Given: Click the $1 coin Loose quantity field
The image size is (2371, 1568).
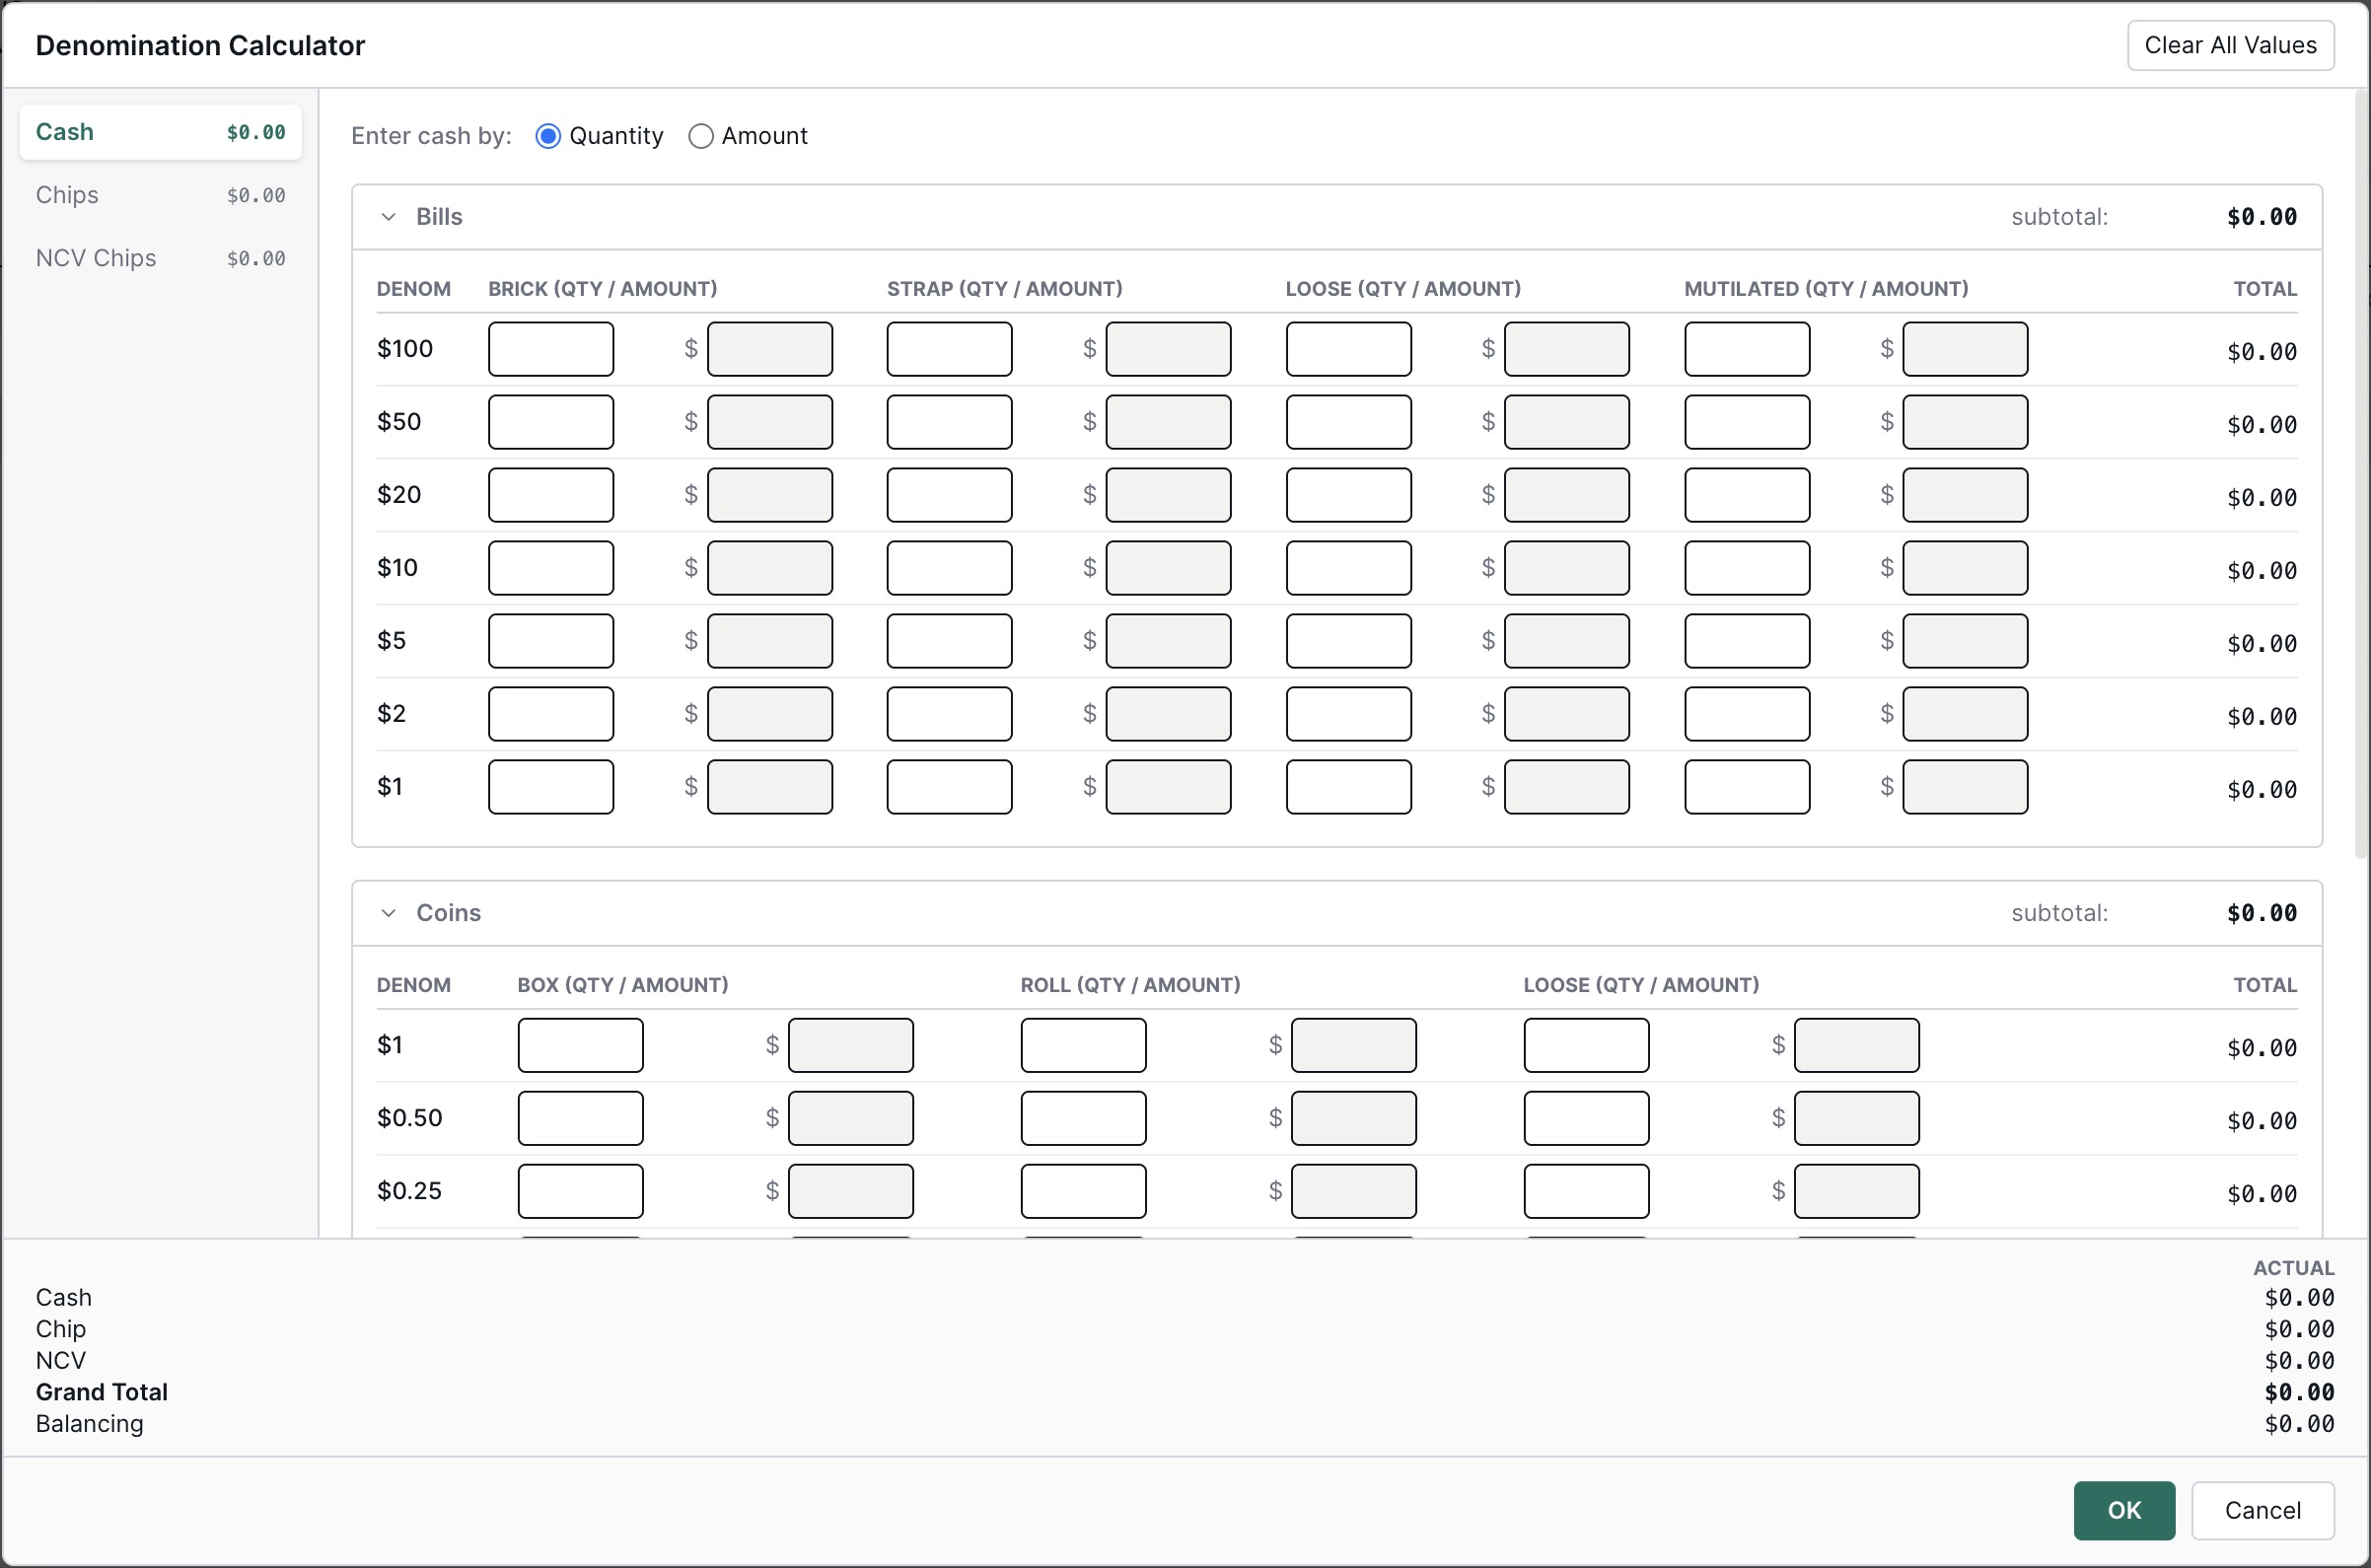Looking at the screenshot, I should pos(1586,1045).
